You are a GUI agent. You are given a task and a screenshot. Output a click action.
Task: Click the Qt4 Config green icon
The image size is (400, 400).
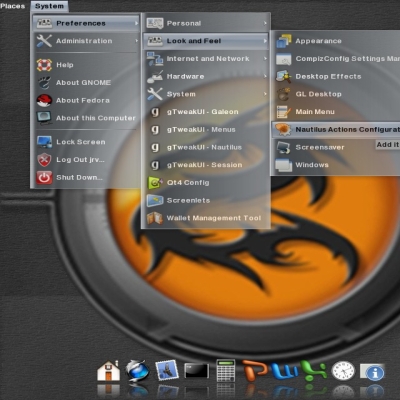click(x=155, y=183)
